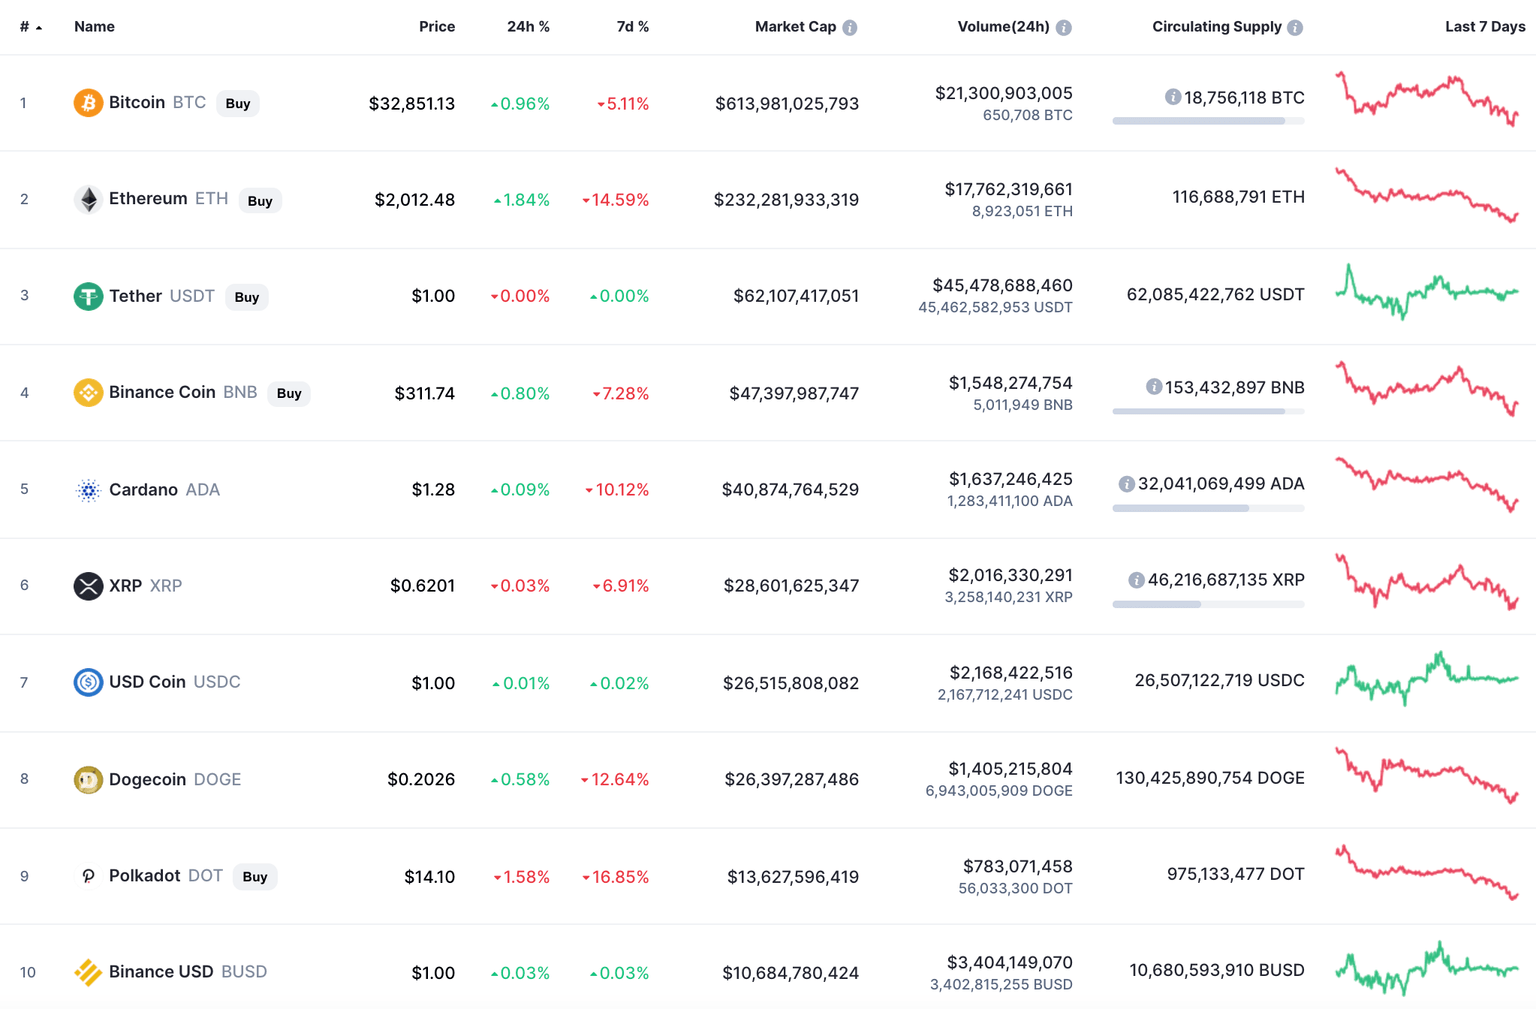Click the Dogecoin logo icon

[88, 779]
